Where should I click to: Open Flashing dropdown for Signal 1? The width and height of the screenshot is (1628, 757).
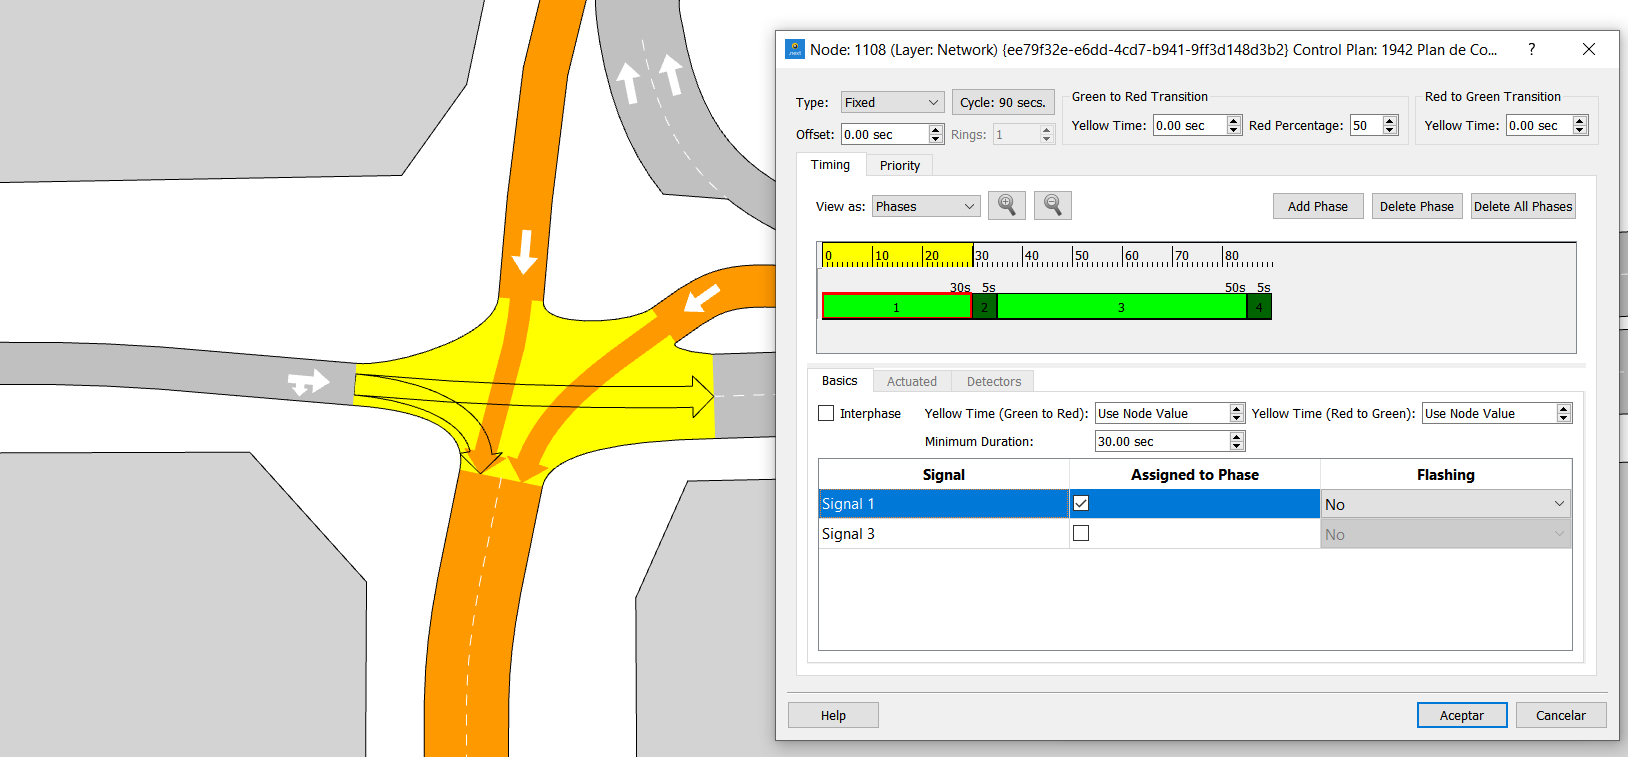click(1445, 504)
